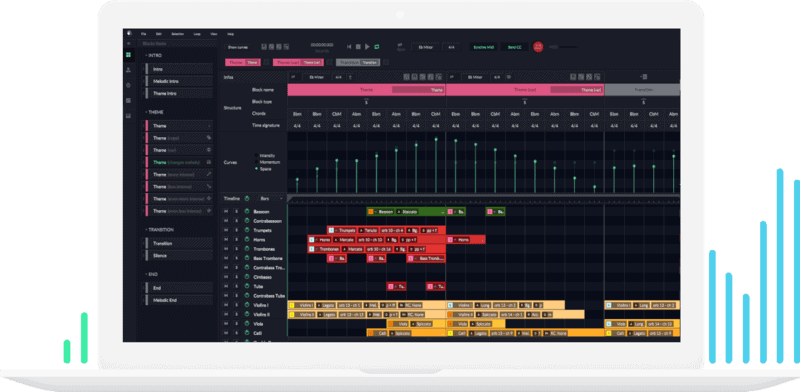
Task: Solo the Celli track
Action: 236,333
